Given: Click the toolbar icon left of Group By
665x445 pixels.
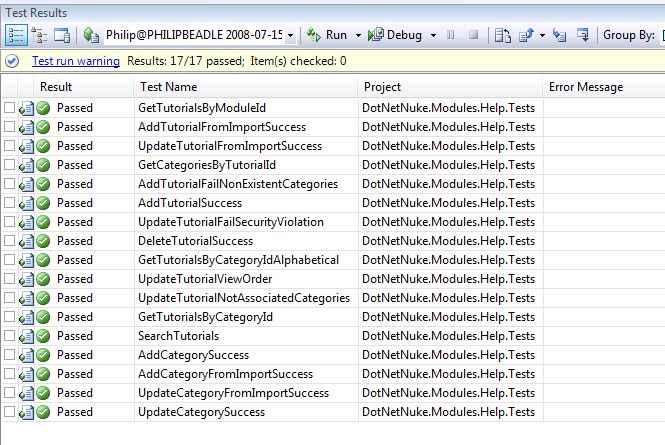Looking at the screenshot, I should pos(583,35).
